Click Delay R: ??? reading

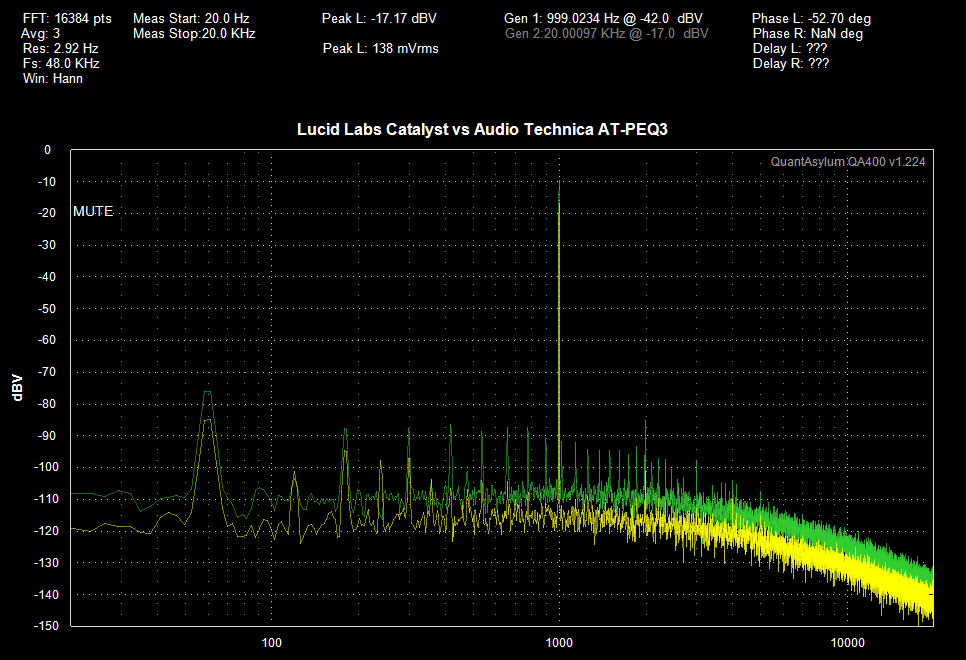[791, 63]
